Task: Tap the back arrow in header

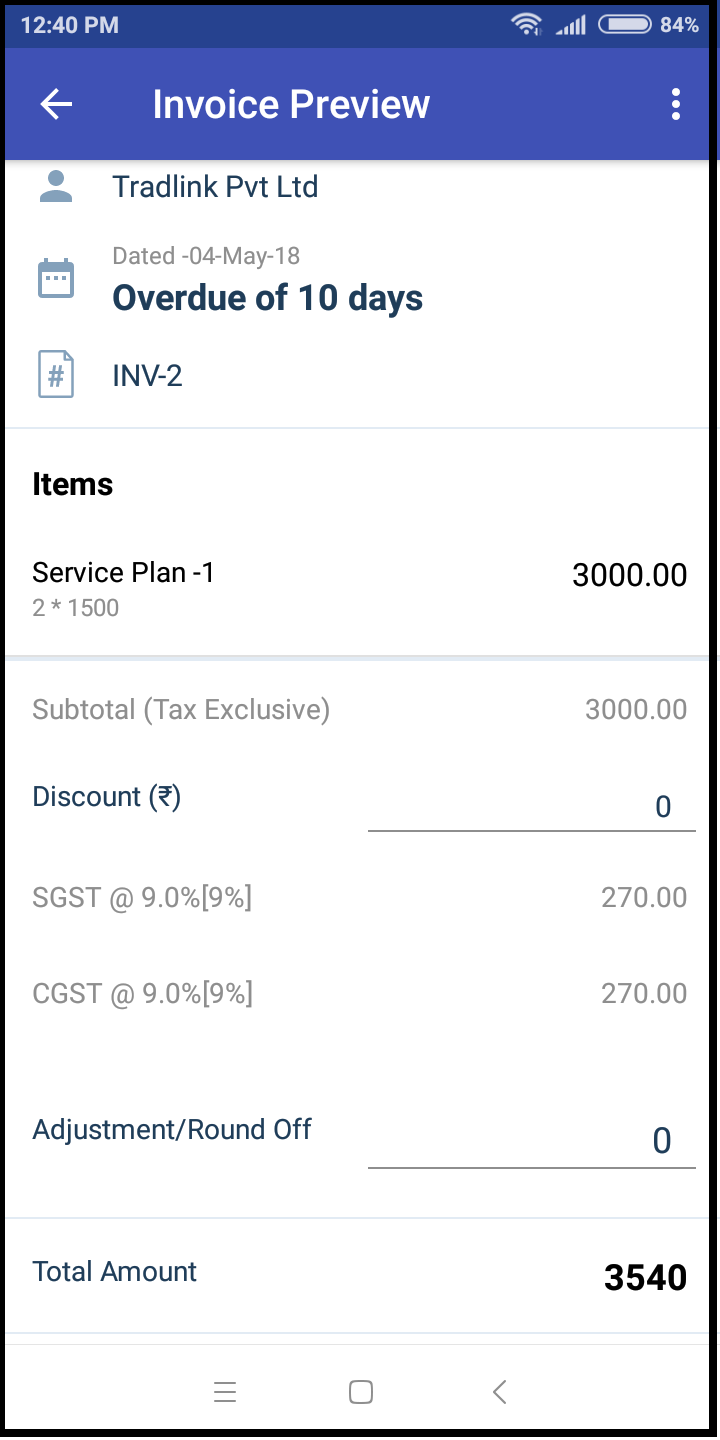Action: point(56,104)
